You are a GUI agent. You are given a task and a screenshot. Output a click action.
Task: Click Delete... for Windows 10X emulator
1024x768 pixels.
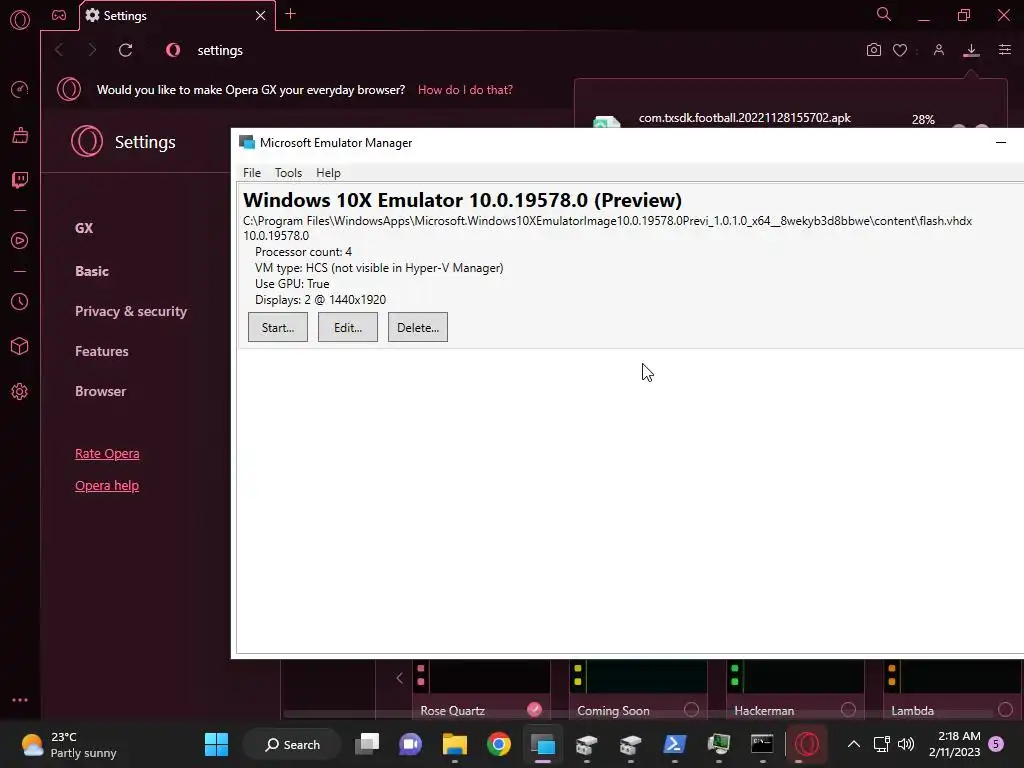417,327
